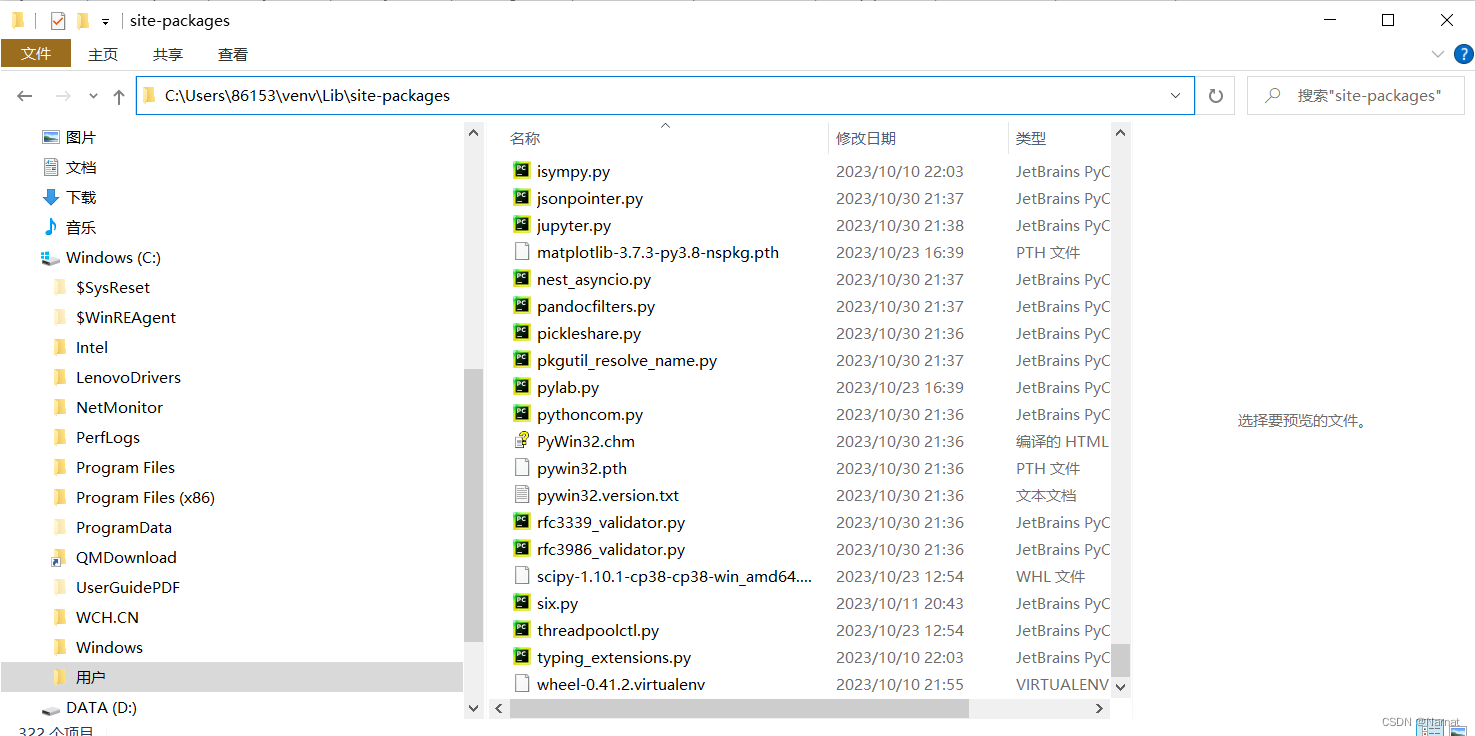
Task: Click the file list horizontal scrollbar thumb
Action: click(739, 708)
